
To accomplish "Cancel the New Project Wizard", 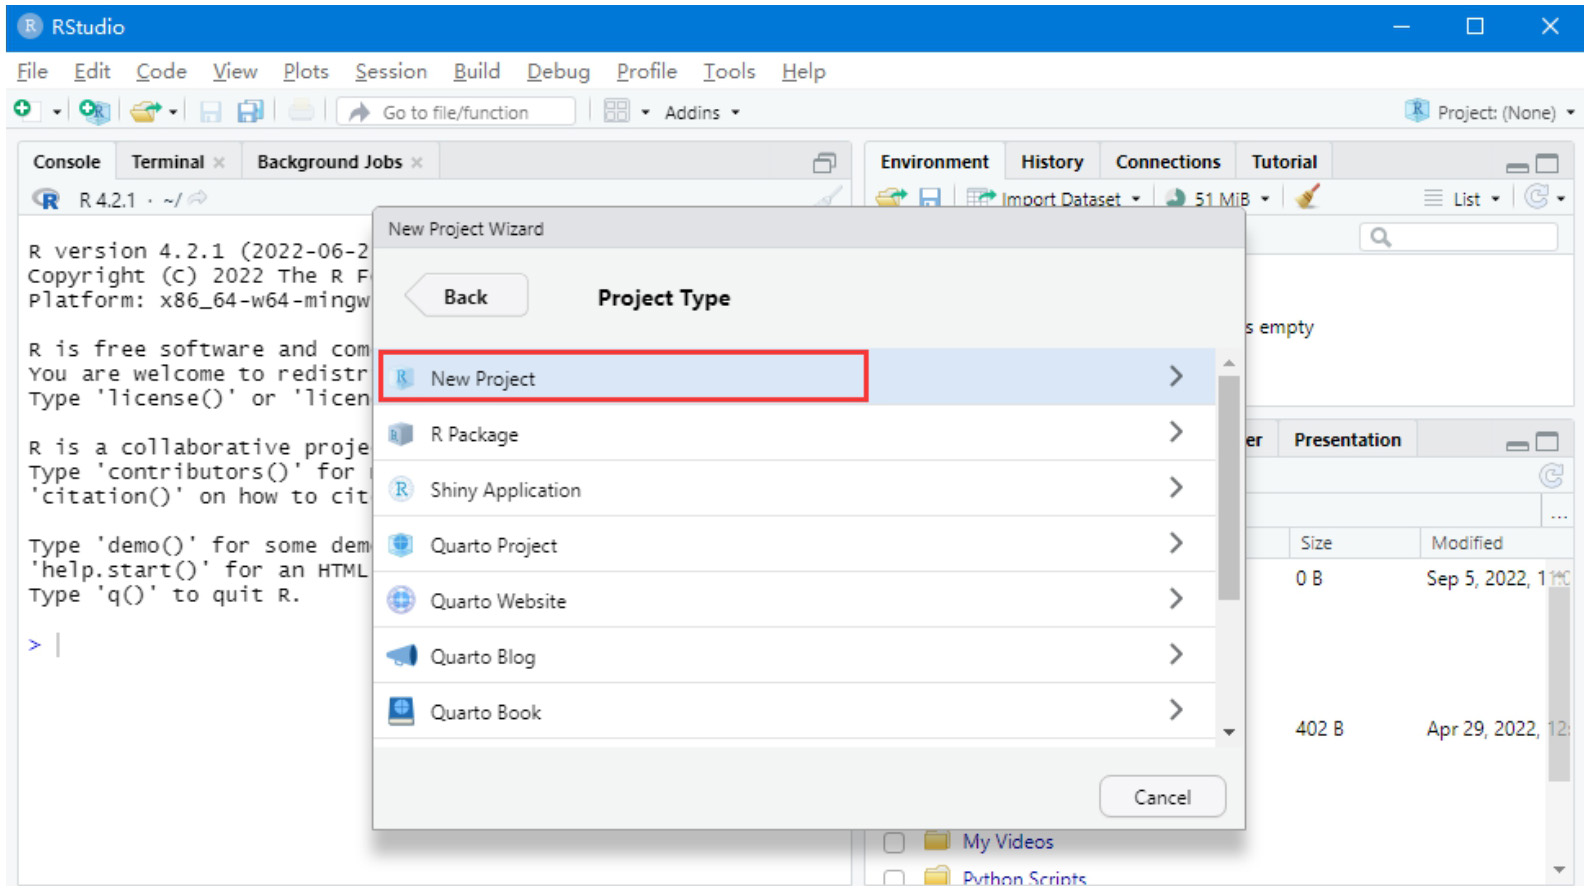I will (1161, 797).
